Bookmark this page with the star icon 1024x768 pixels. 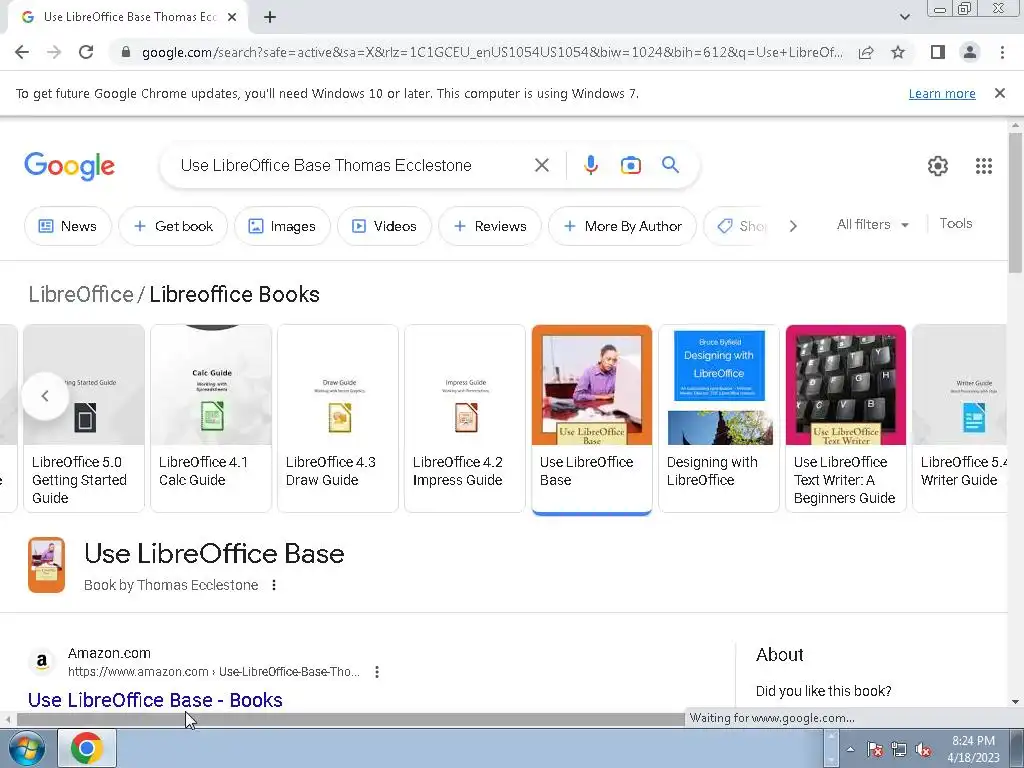(898, 52)
